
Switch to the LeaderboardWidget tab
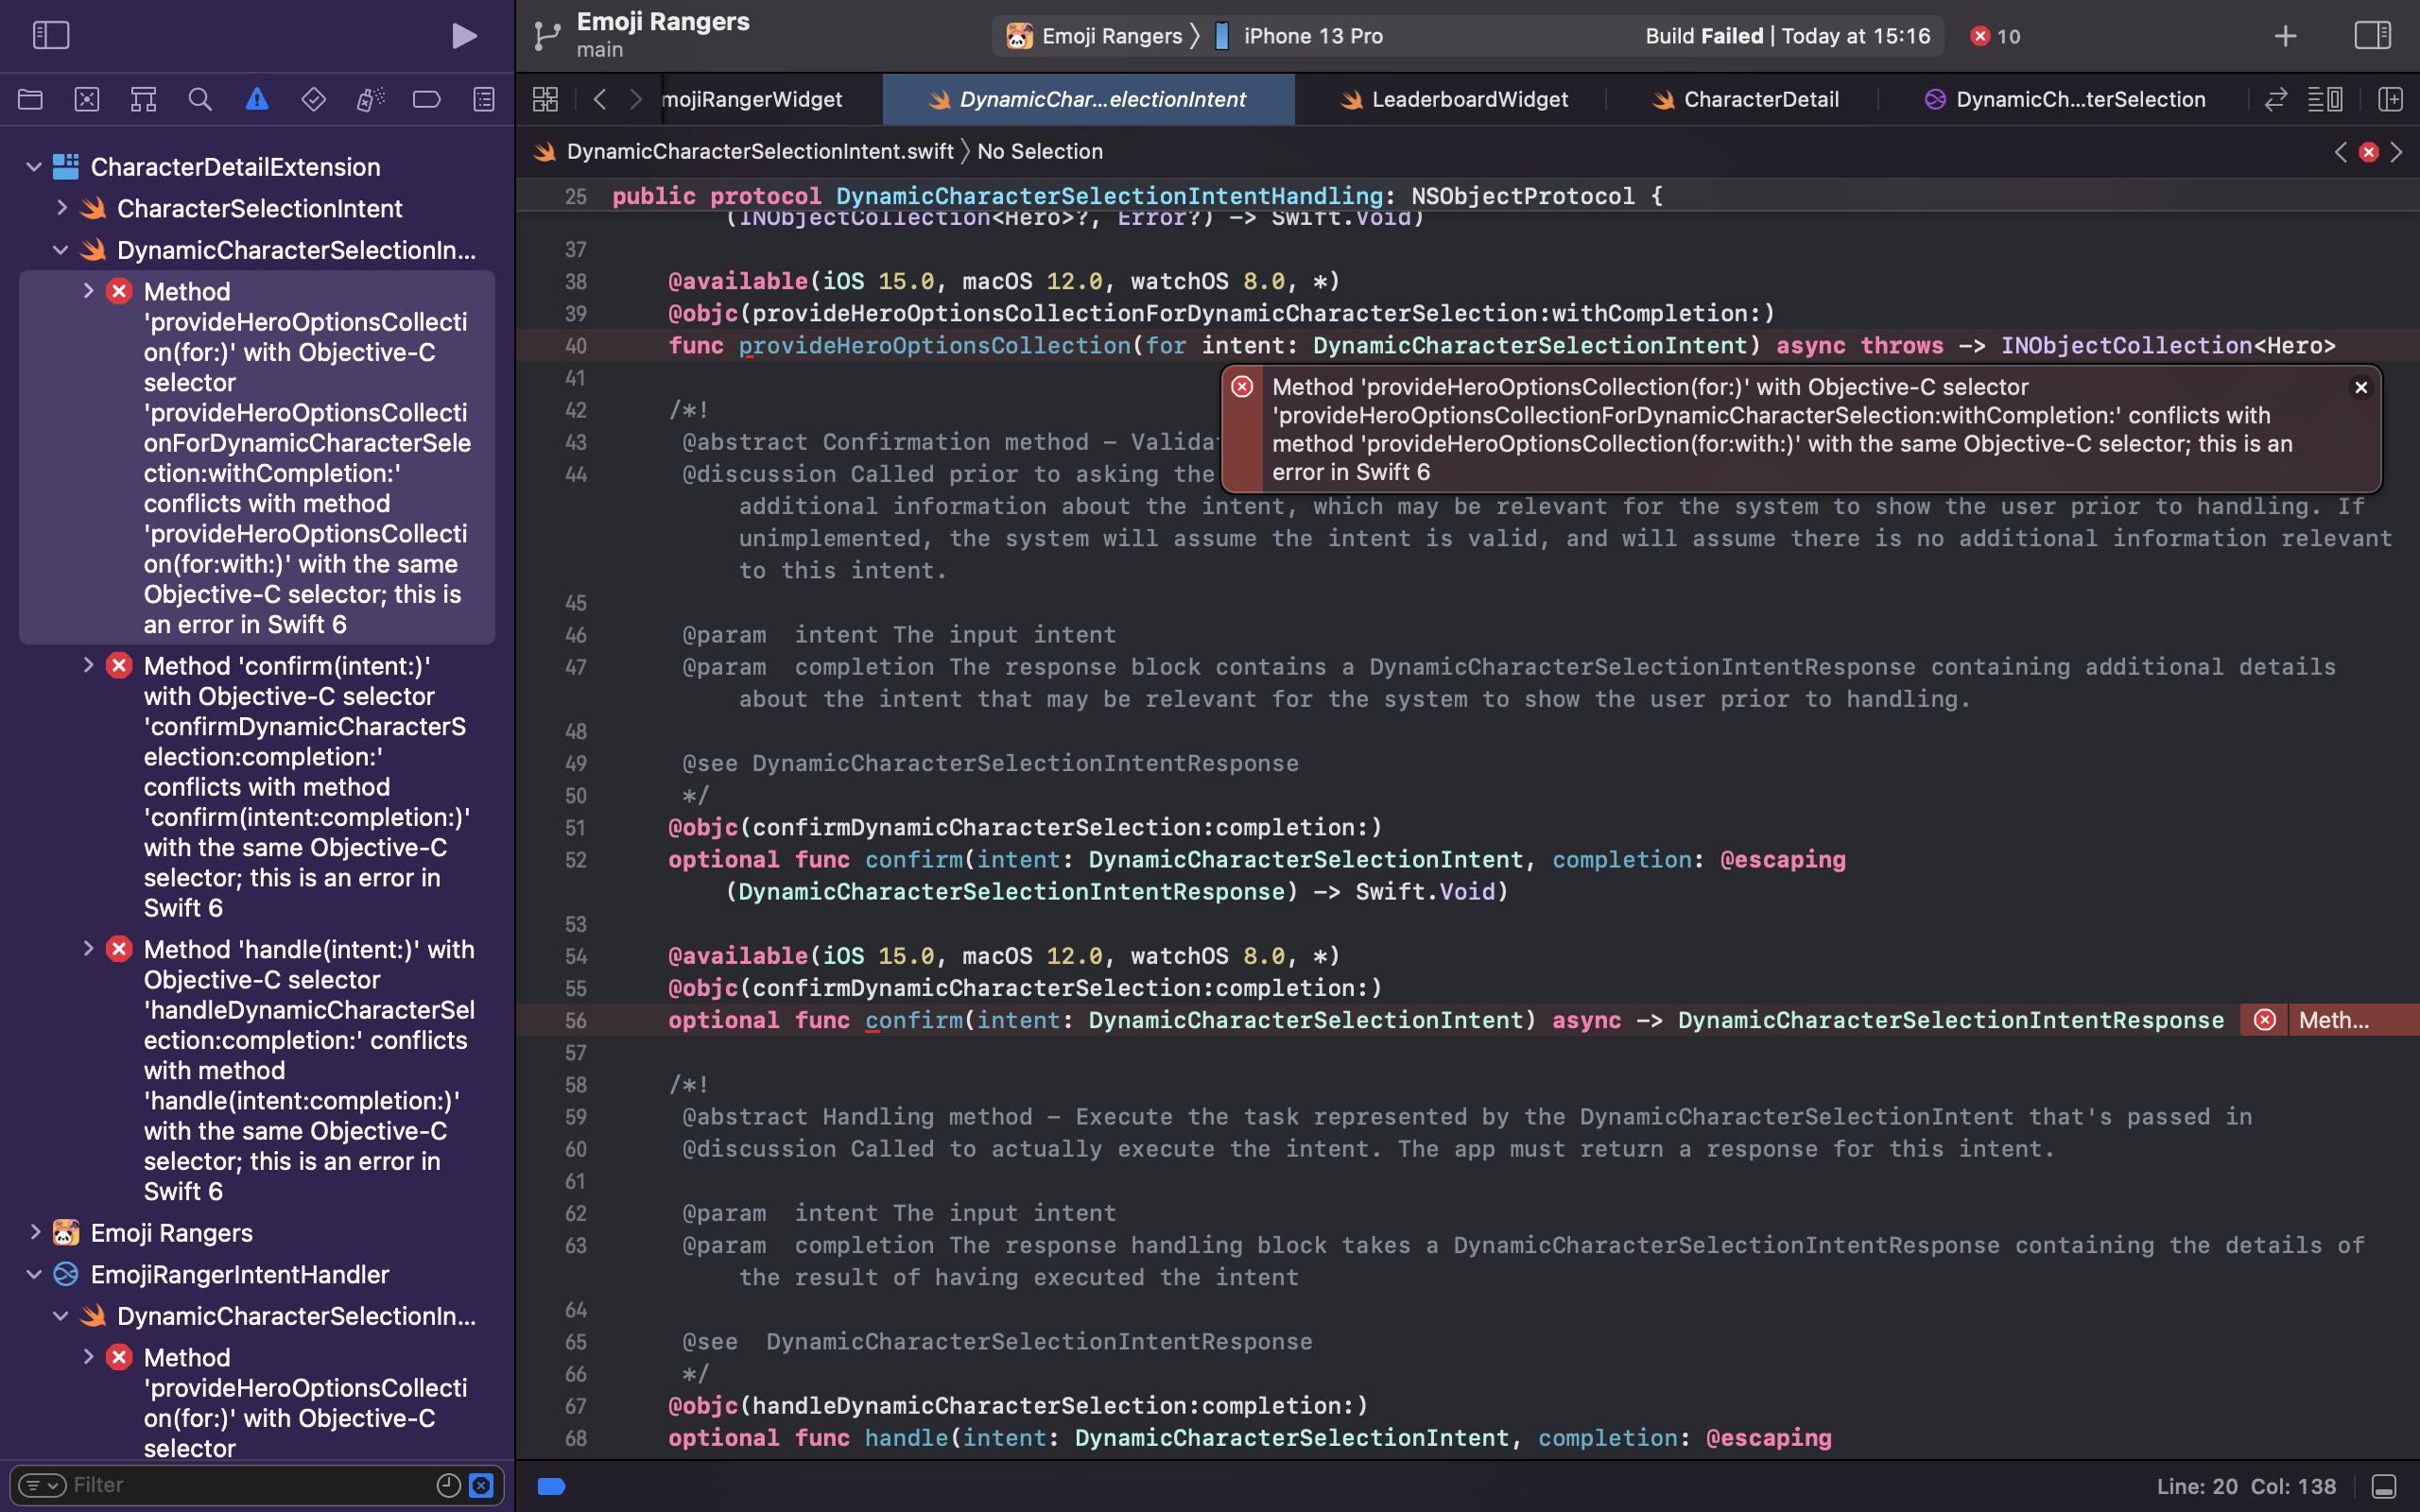point(1468,99)
